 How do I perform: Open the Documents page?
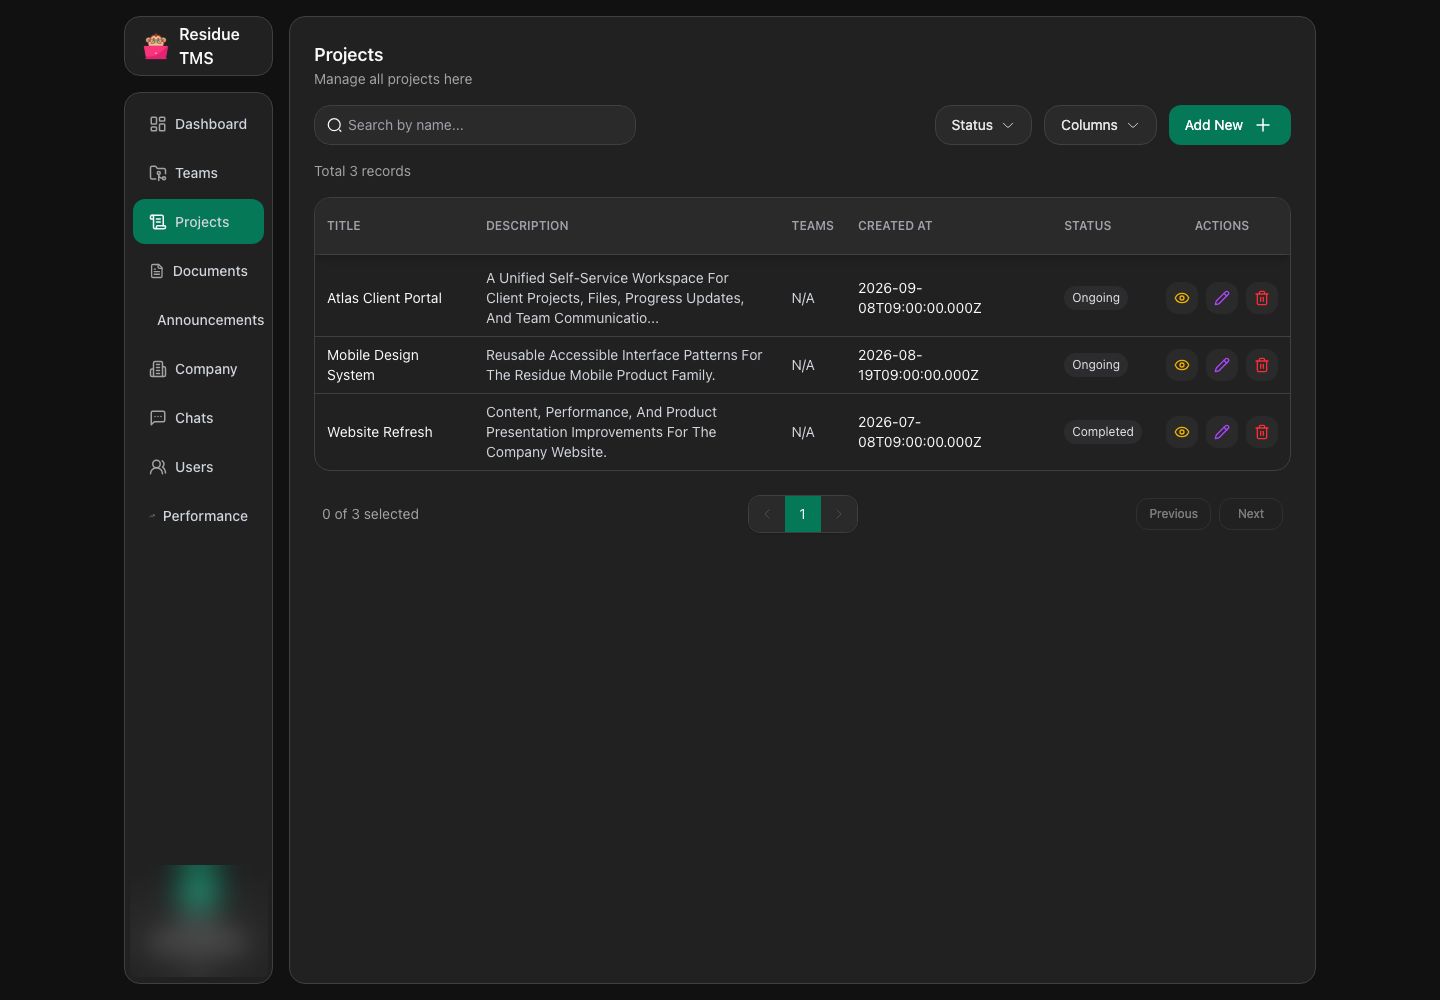pos(198,271)
